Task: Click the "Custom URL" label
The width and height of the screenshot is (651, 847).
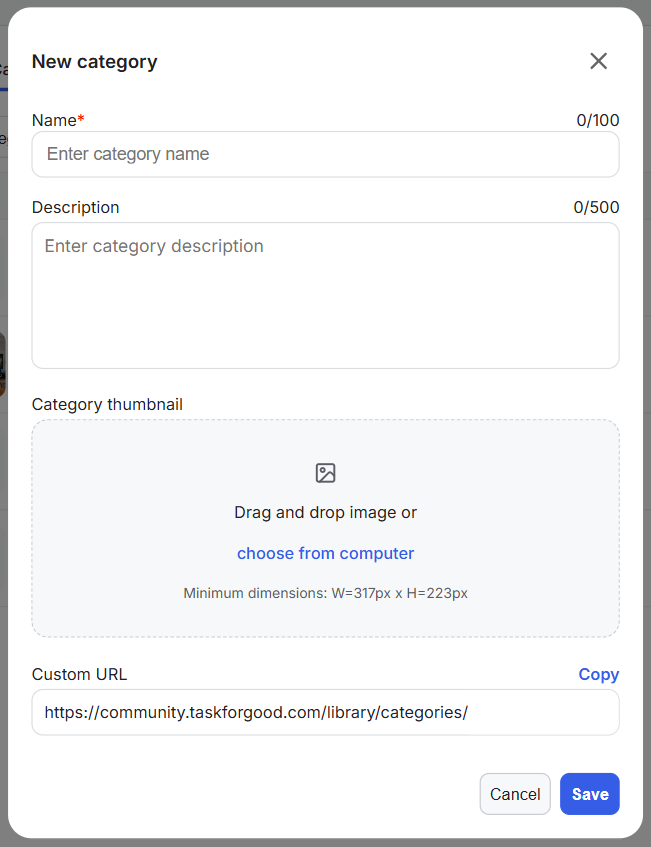Action: click(79, 674)
